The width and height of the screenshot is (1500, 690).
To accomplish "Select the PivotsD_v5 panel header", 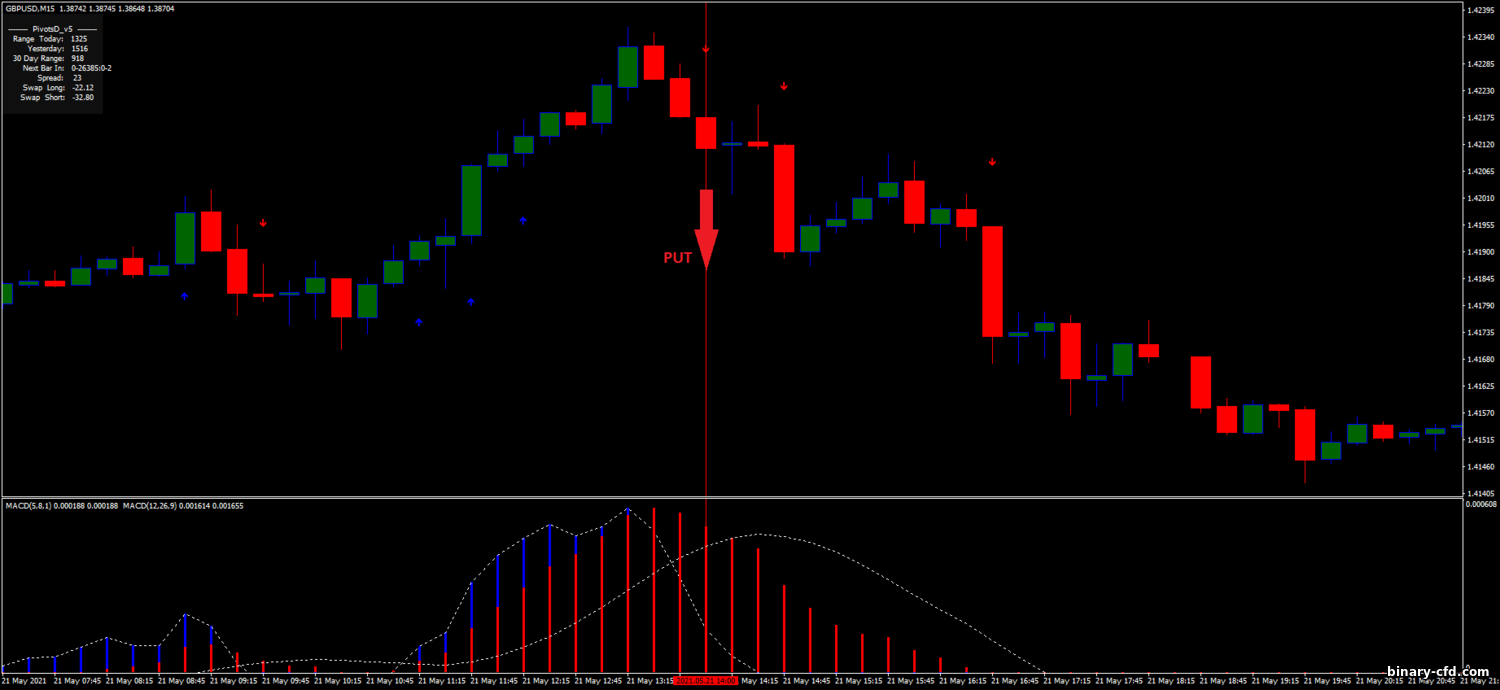I will click(x=52, y=29).
